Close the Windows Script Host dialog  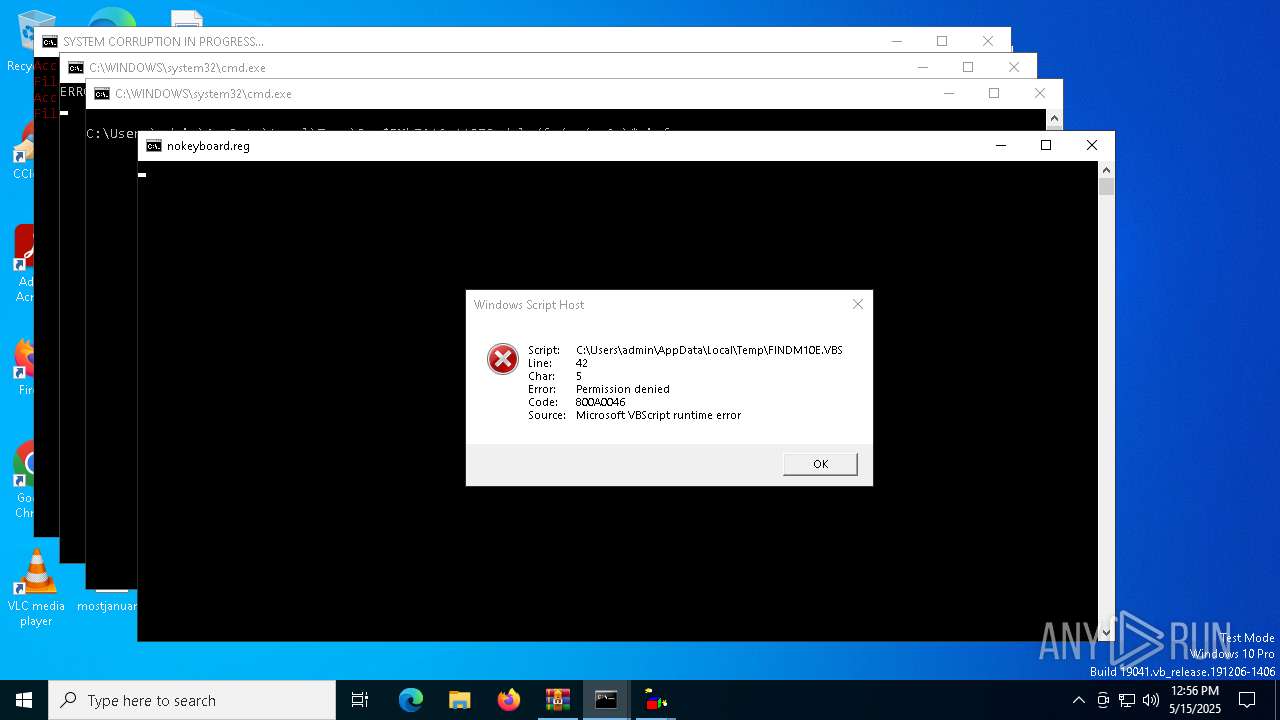coord(857,304)
